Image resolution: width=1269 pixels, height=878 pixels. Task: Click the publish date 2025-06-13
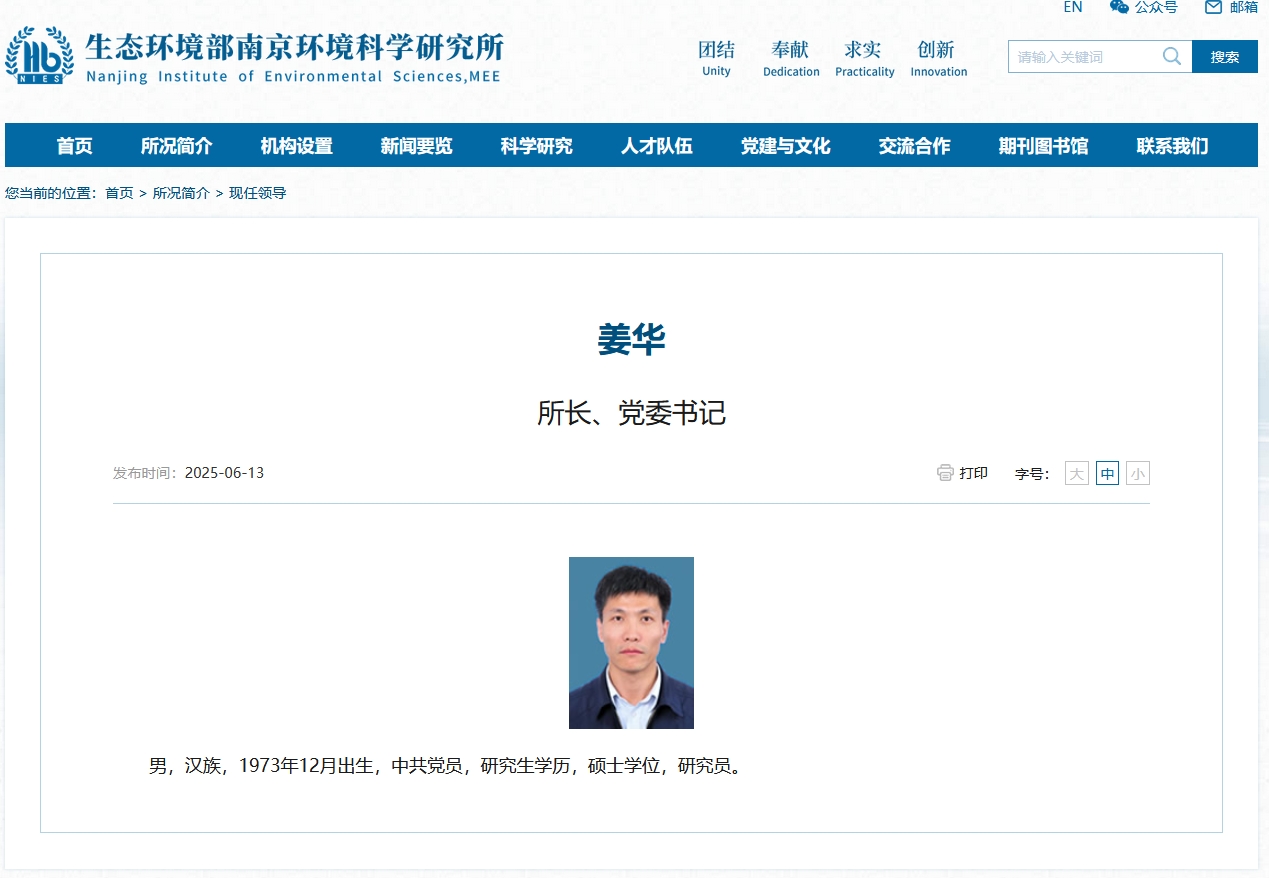pyautogui.click(x=224, y=473)
